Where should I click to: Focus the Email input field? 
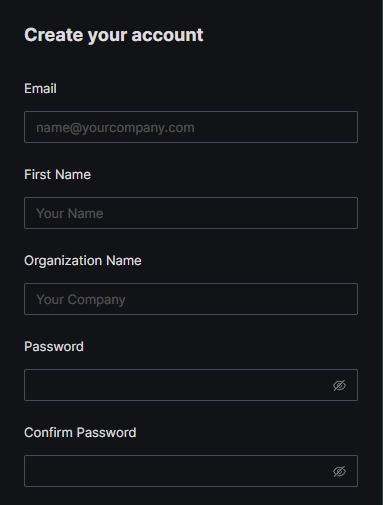click(191, 127)
